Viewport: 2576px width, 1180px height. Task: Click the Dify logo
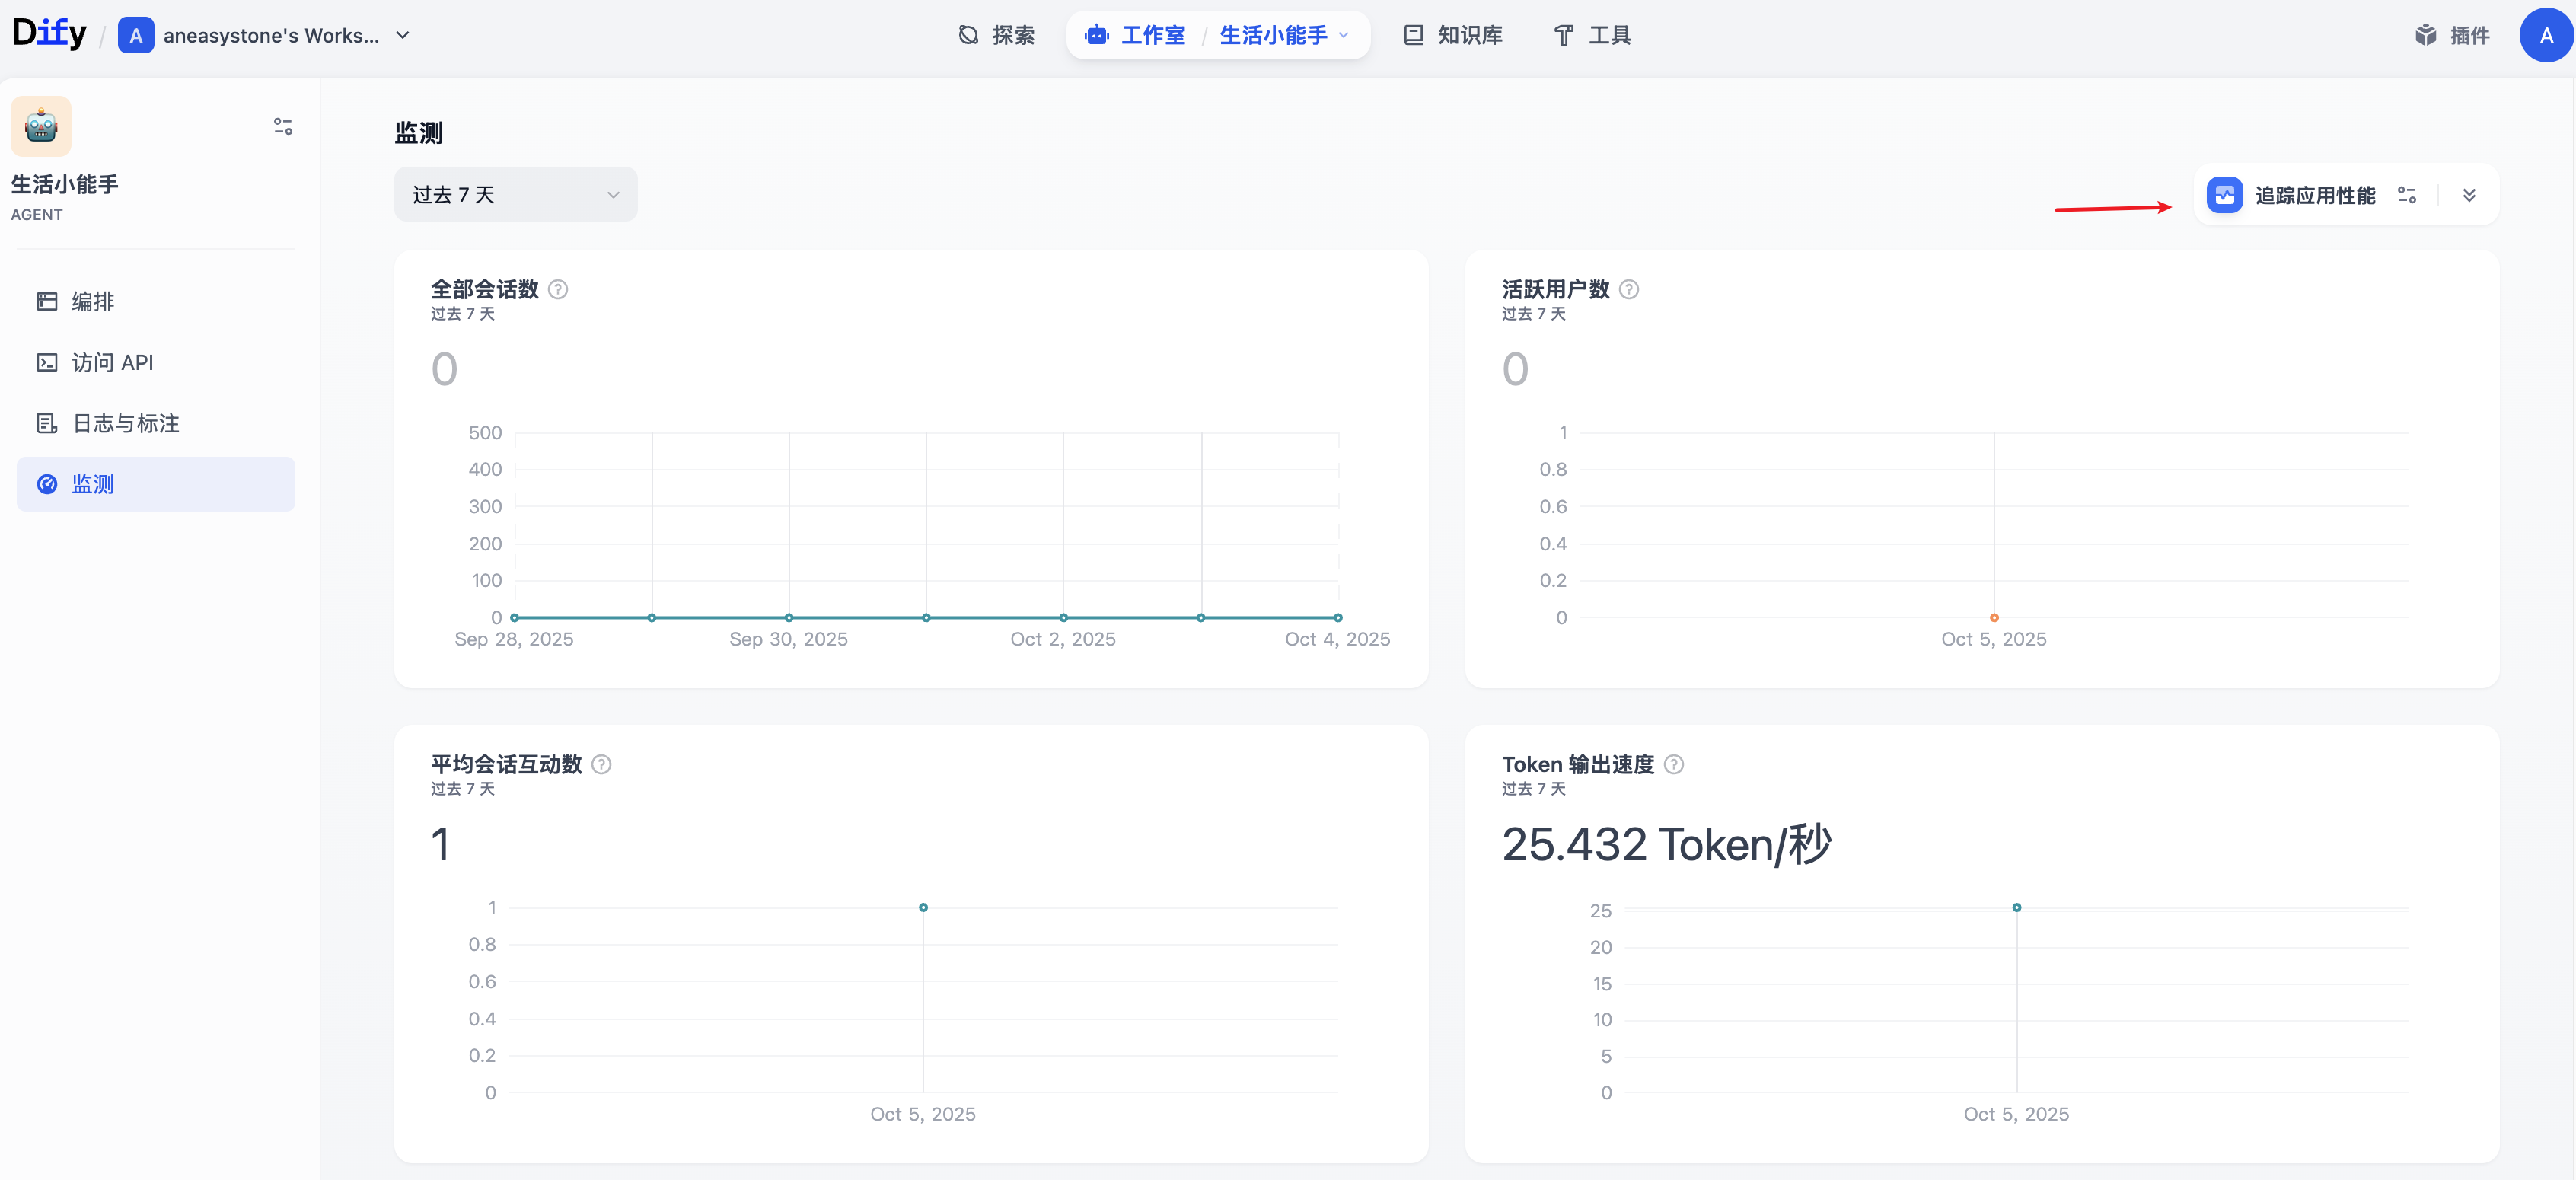(x=49, y=34)
